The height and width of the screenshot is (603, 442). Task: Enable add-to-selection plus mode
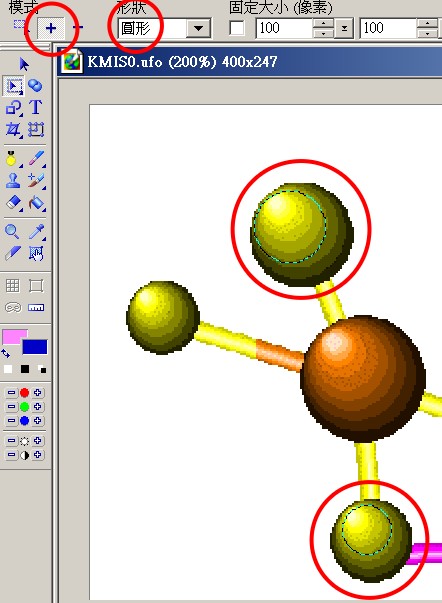[x=51, y=28]
